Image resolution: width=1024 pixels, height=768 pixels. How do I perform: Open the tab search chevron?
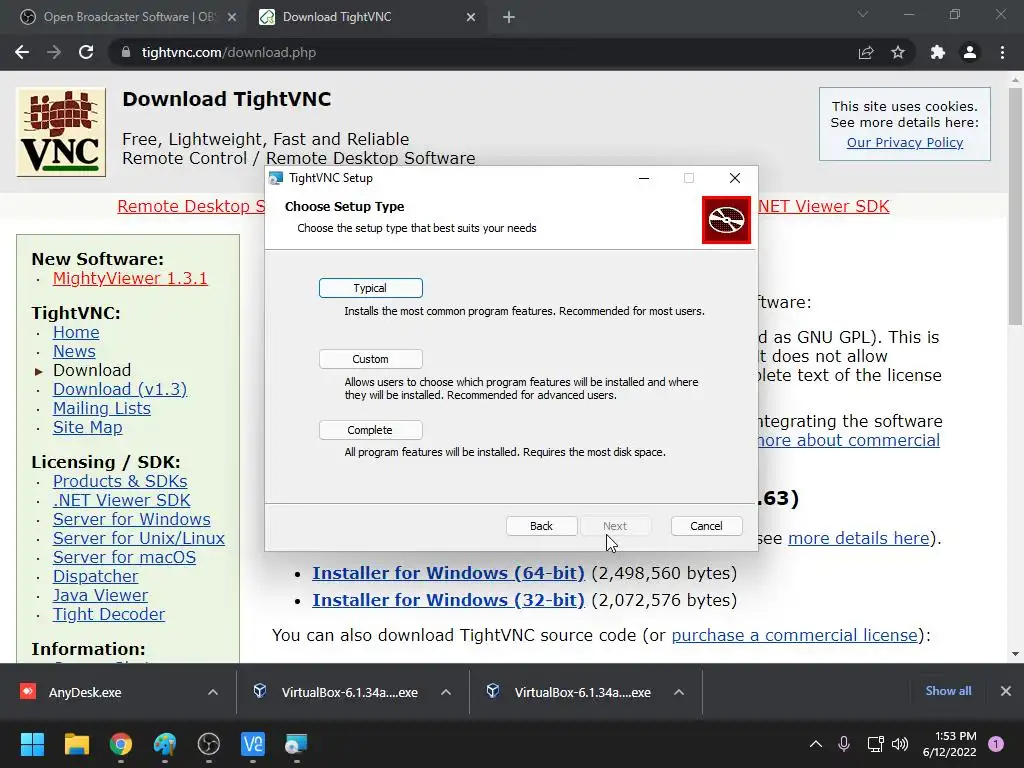tap(863, 14)
